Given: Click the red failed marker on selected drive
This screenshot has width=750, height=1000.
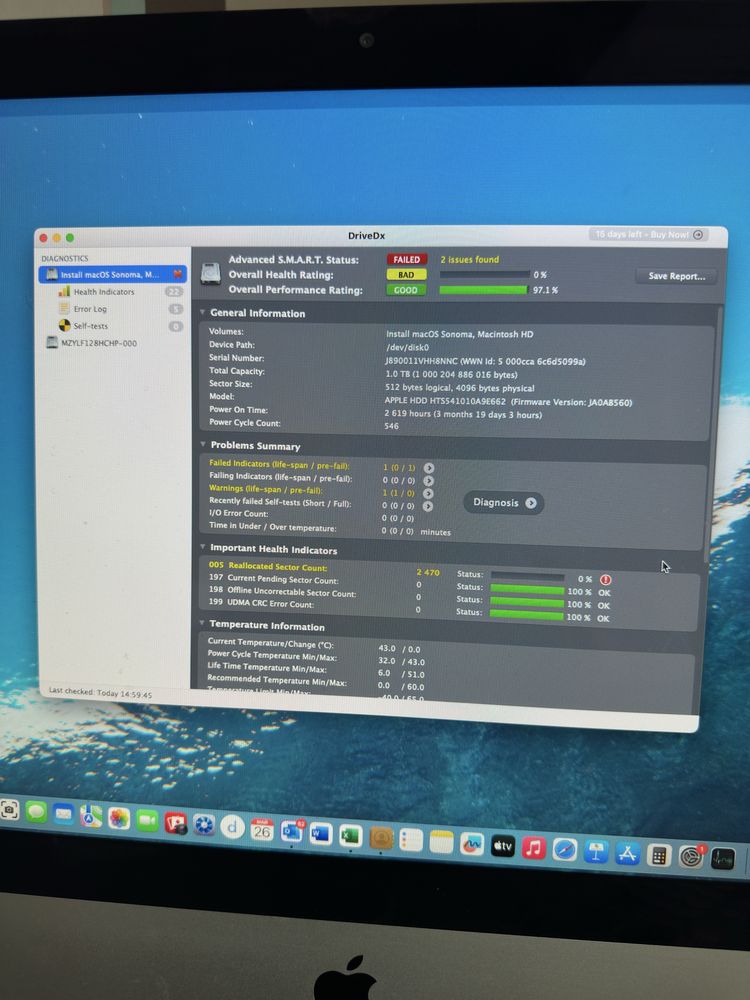Looking at the screenshot, I should [x=177, y=274].
